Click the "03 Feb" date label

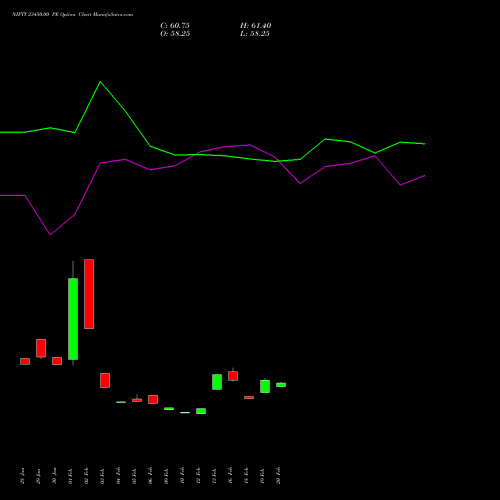coord(103,476)
